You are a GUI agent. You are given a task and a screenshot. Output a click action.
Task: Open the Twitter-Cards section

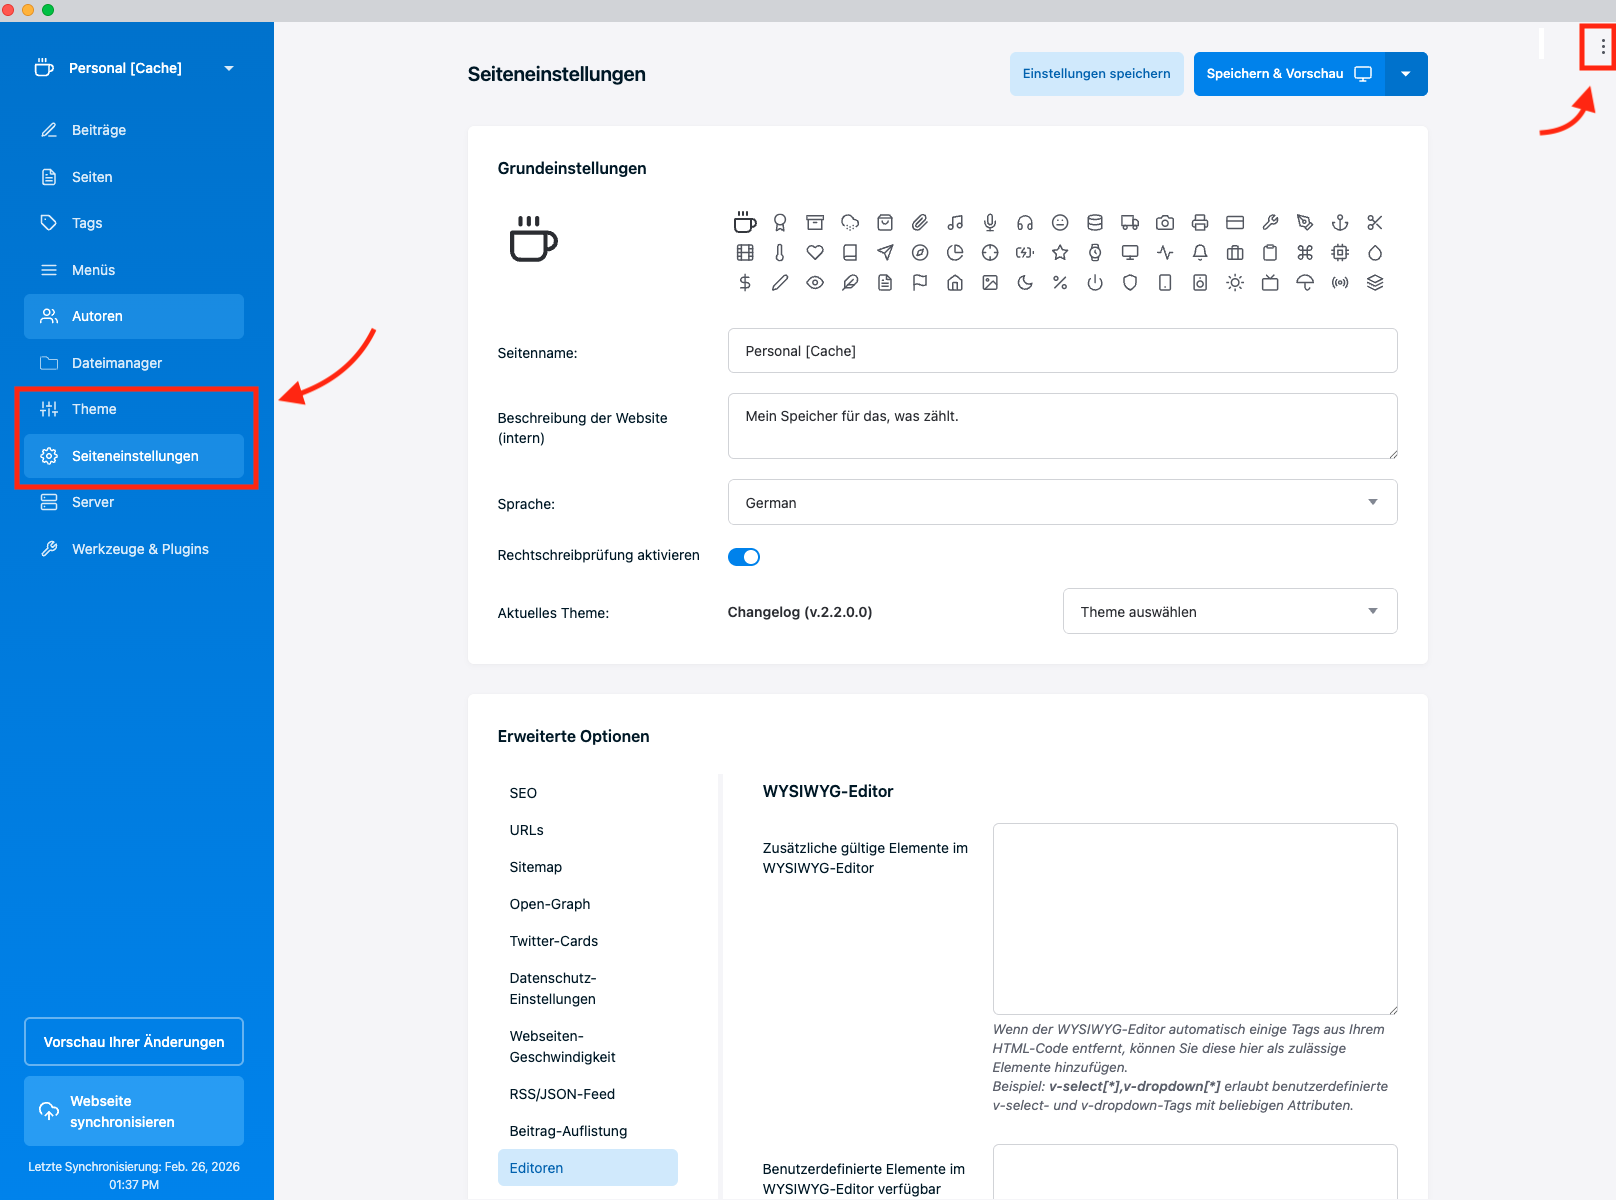[553, 941]
